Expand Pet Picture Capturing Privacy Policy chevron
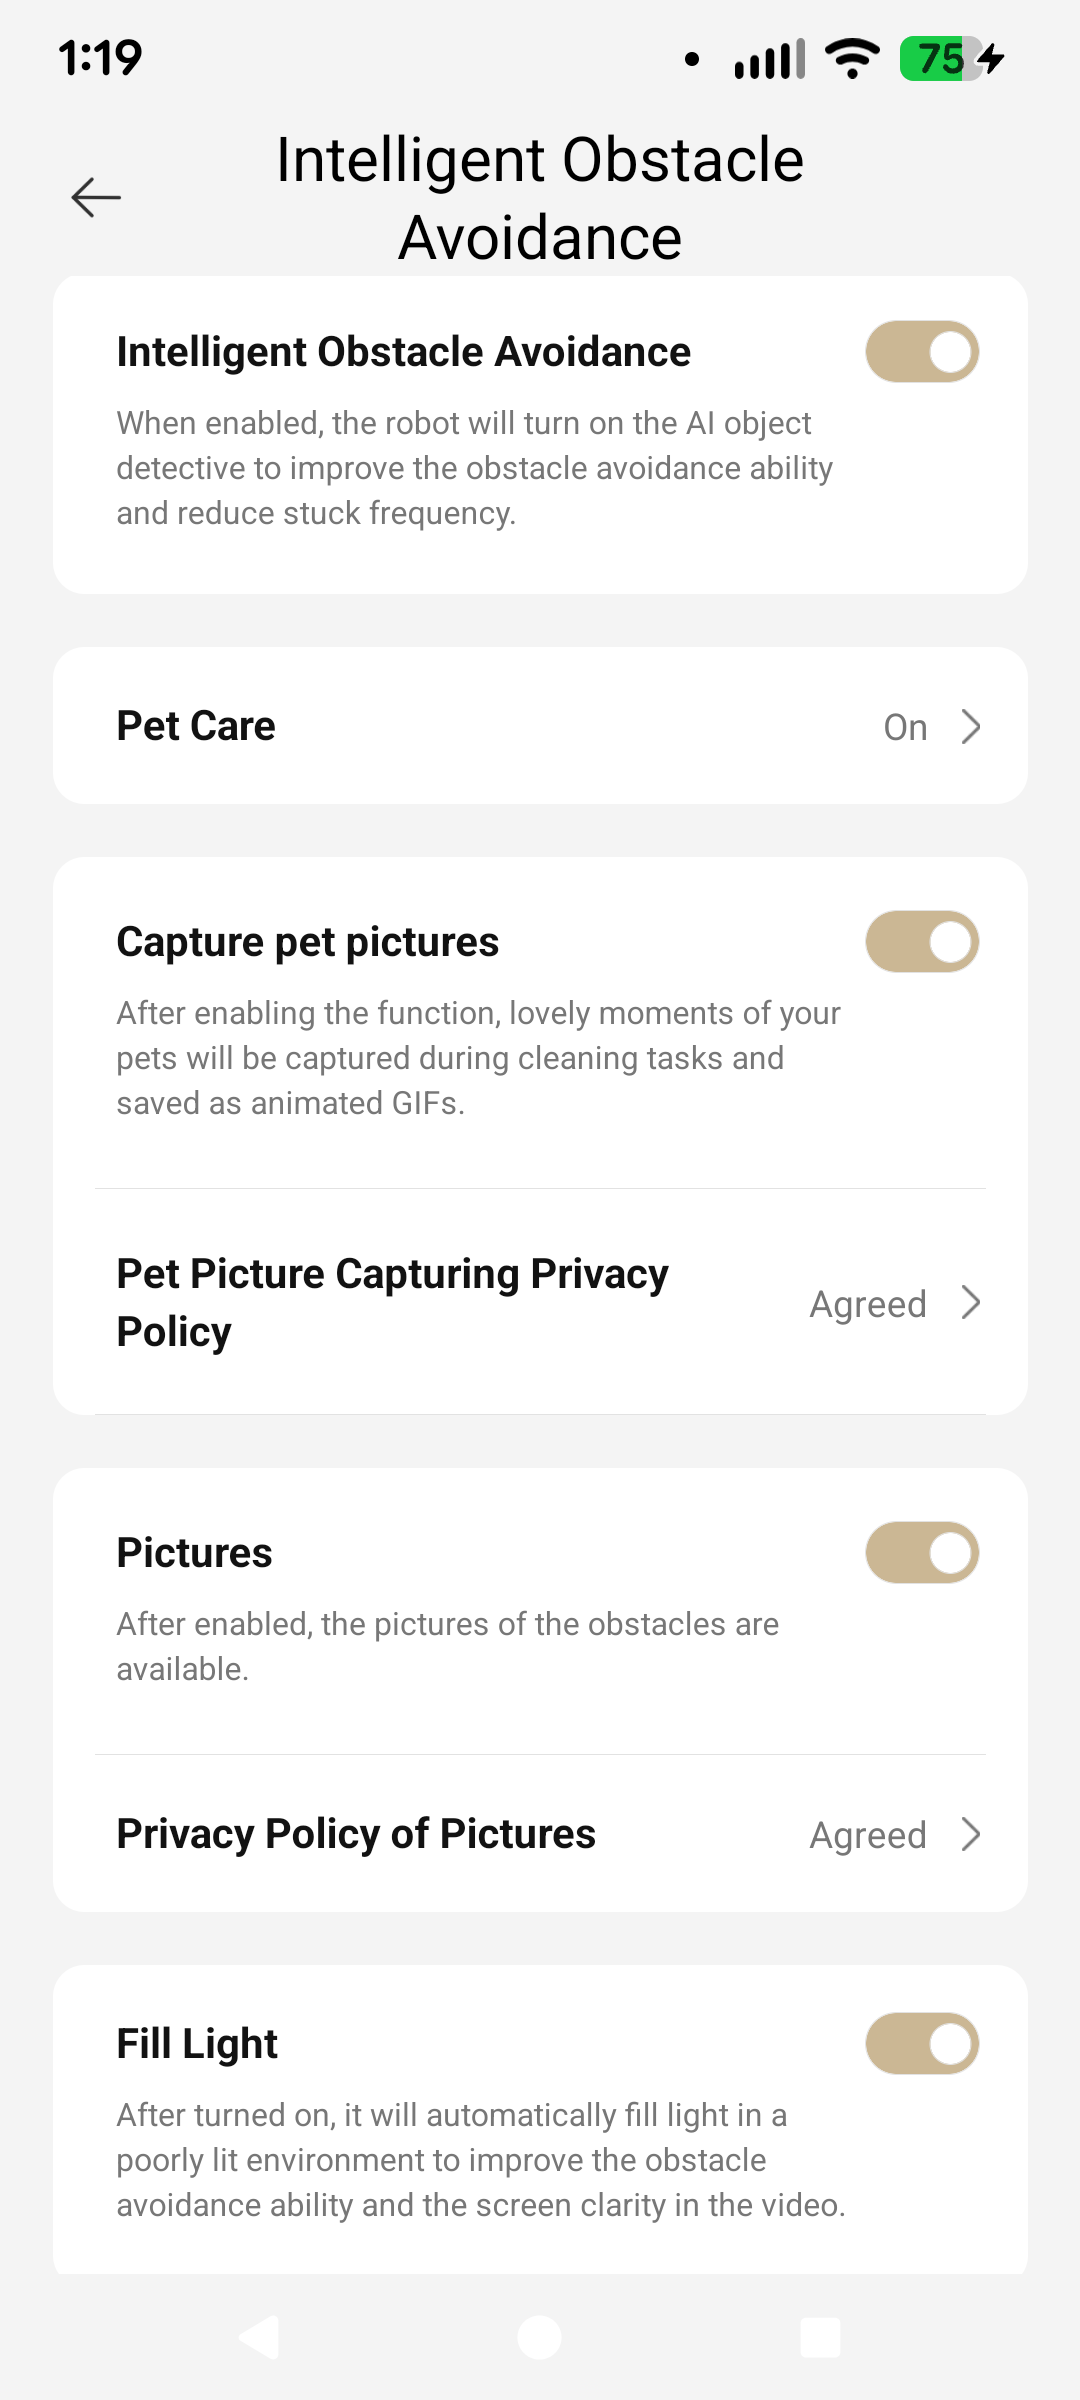1080x2400 pixels. pyautogui.click(x=970, y=1303)
